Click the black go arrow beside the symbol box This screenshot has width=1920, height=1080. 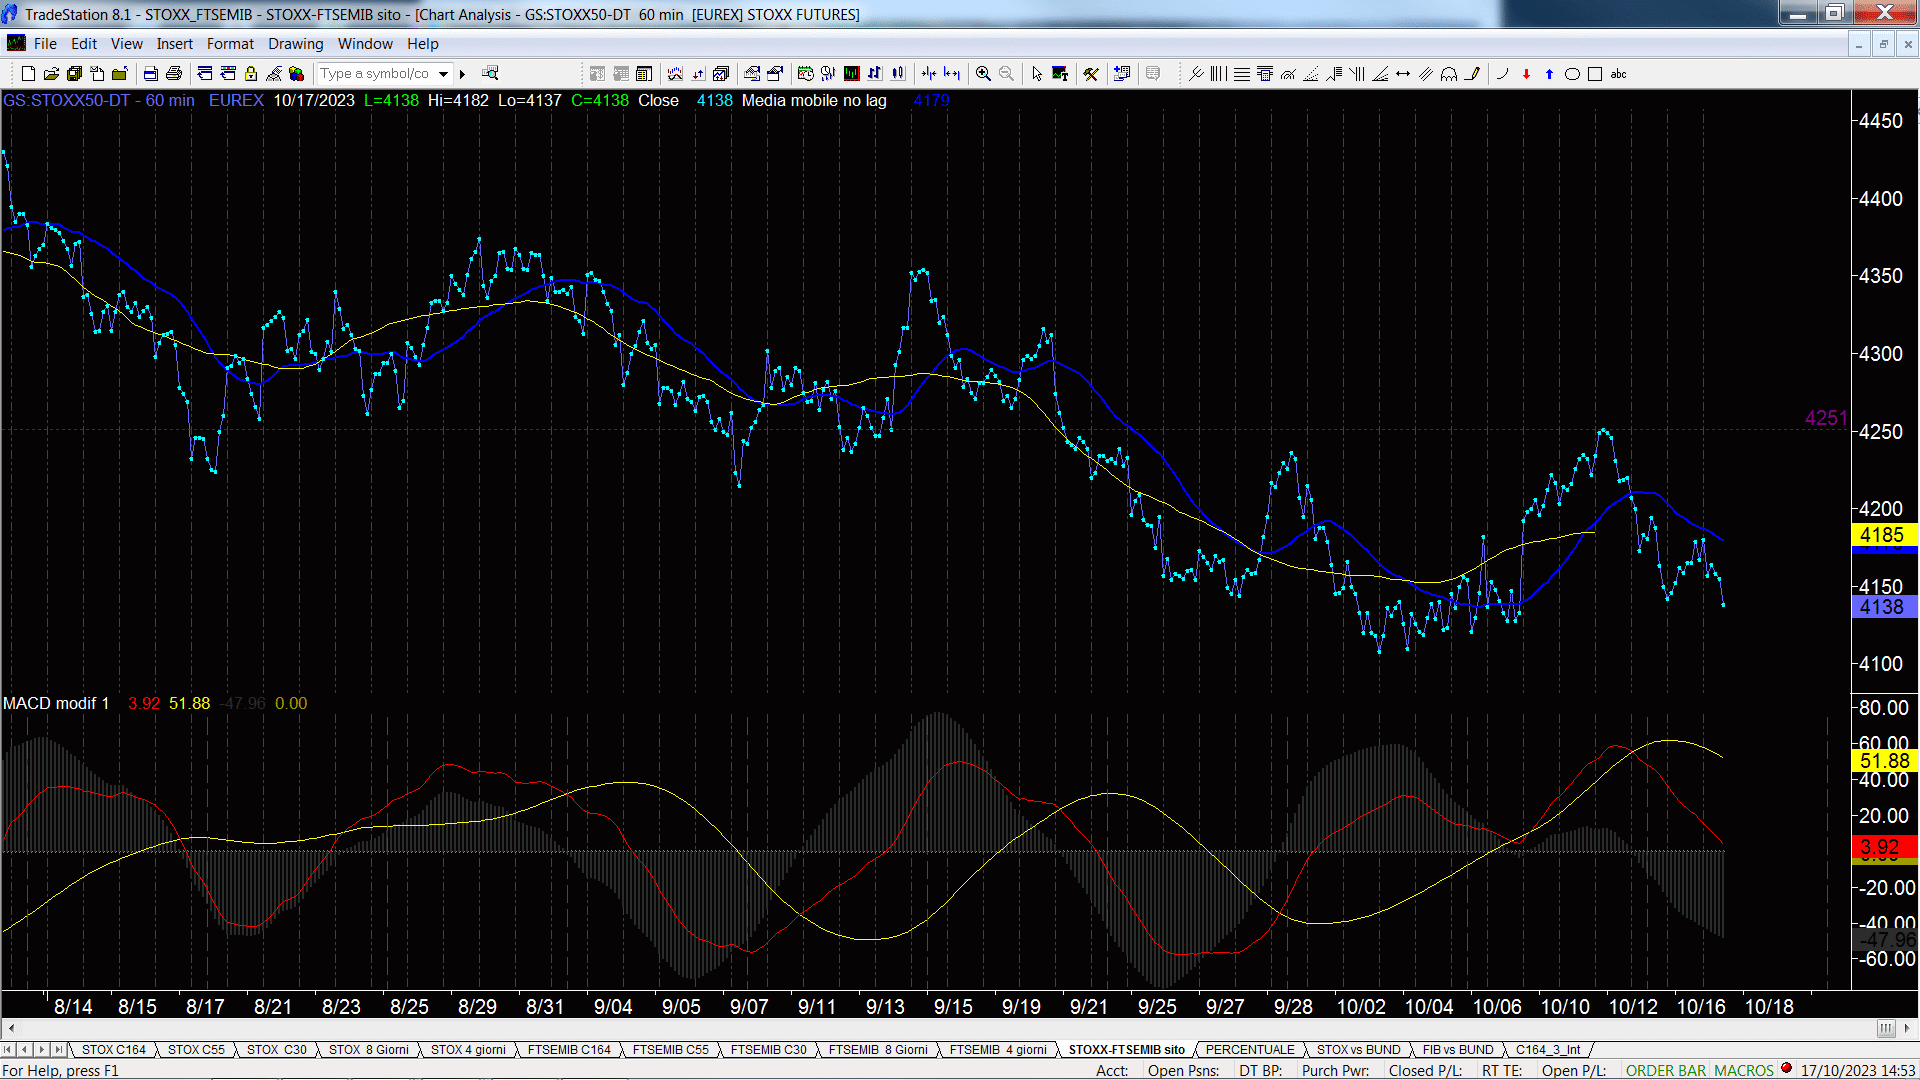point(462,73)
